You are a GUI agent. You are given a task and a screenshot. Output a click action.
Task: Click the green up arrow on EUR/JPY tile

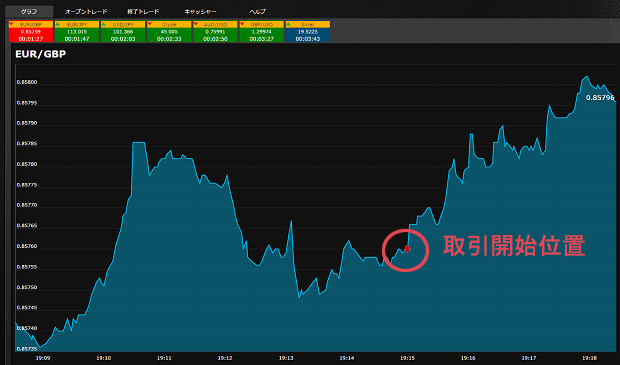58,24
